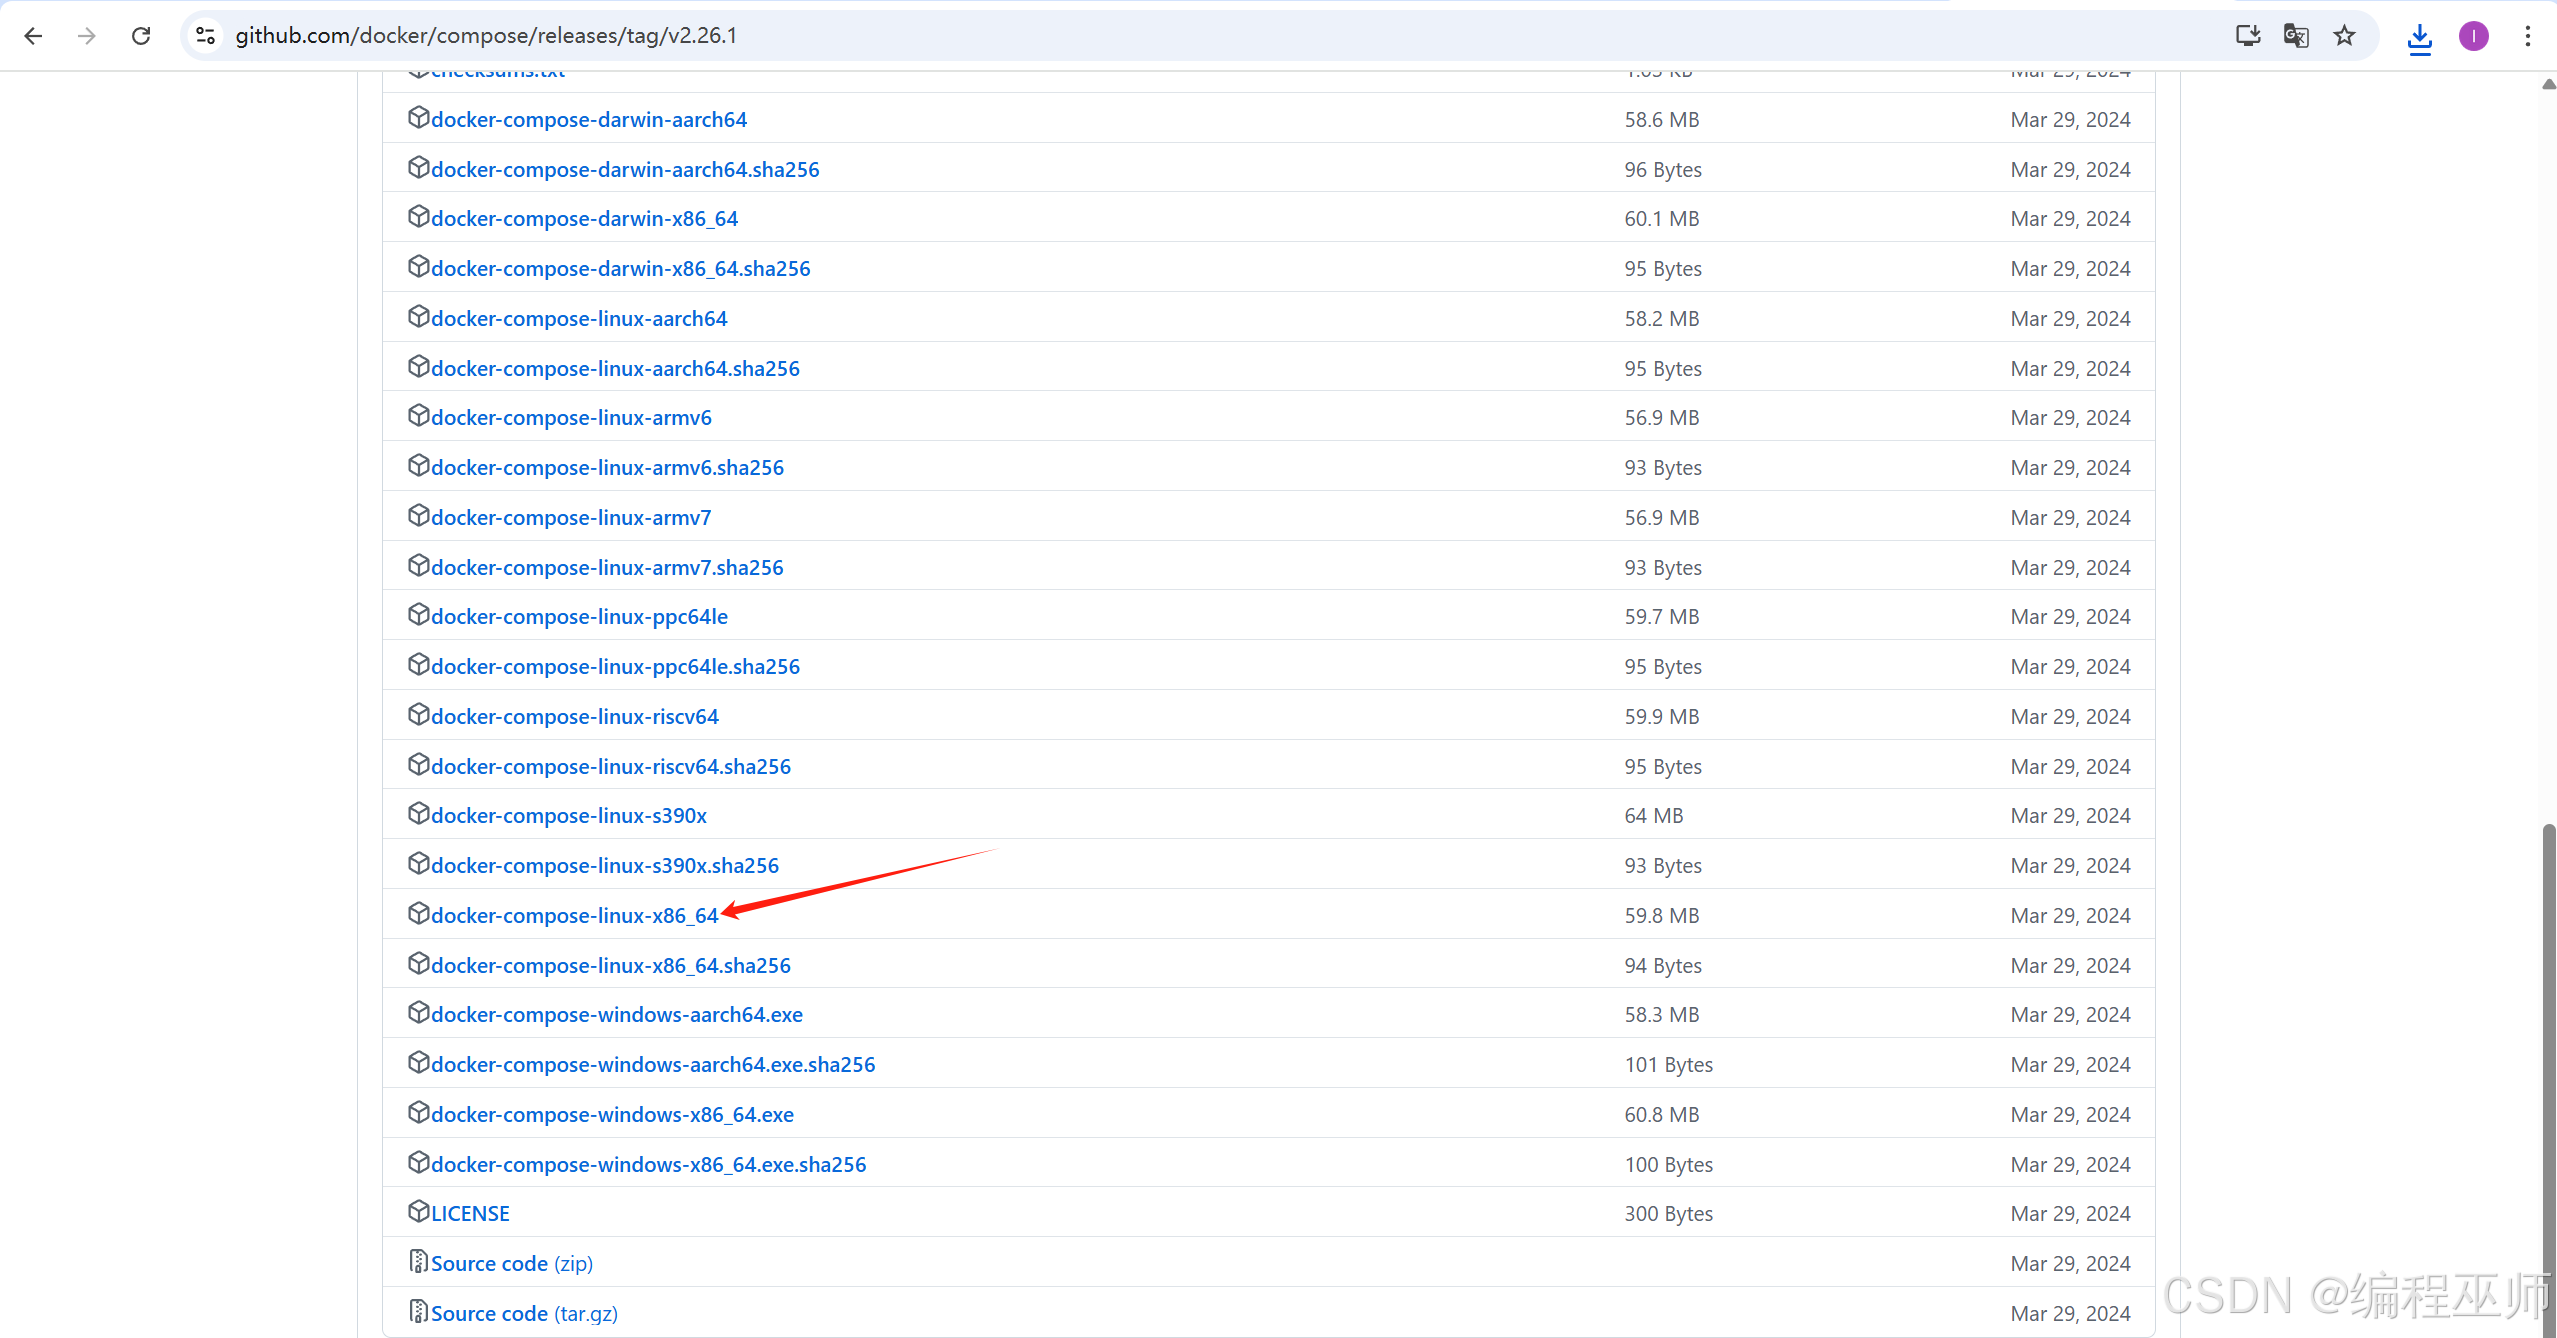Download docker-compose-linux-armv7

point(571,518)
